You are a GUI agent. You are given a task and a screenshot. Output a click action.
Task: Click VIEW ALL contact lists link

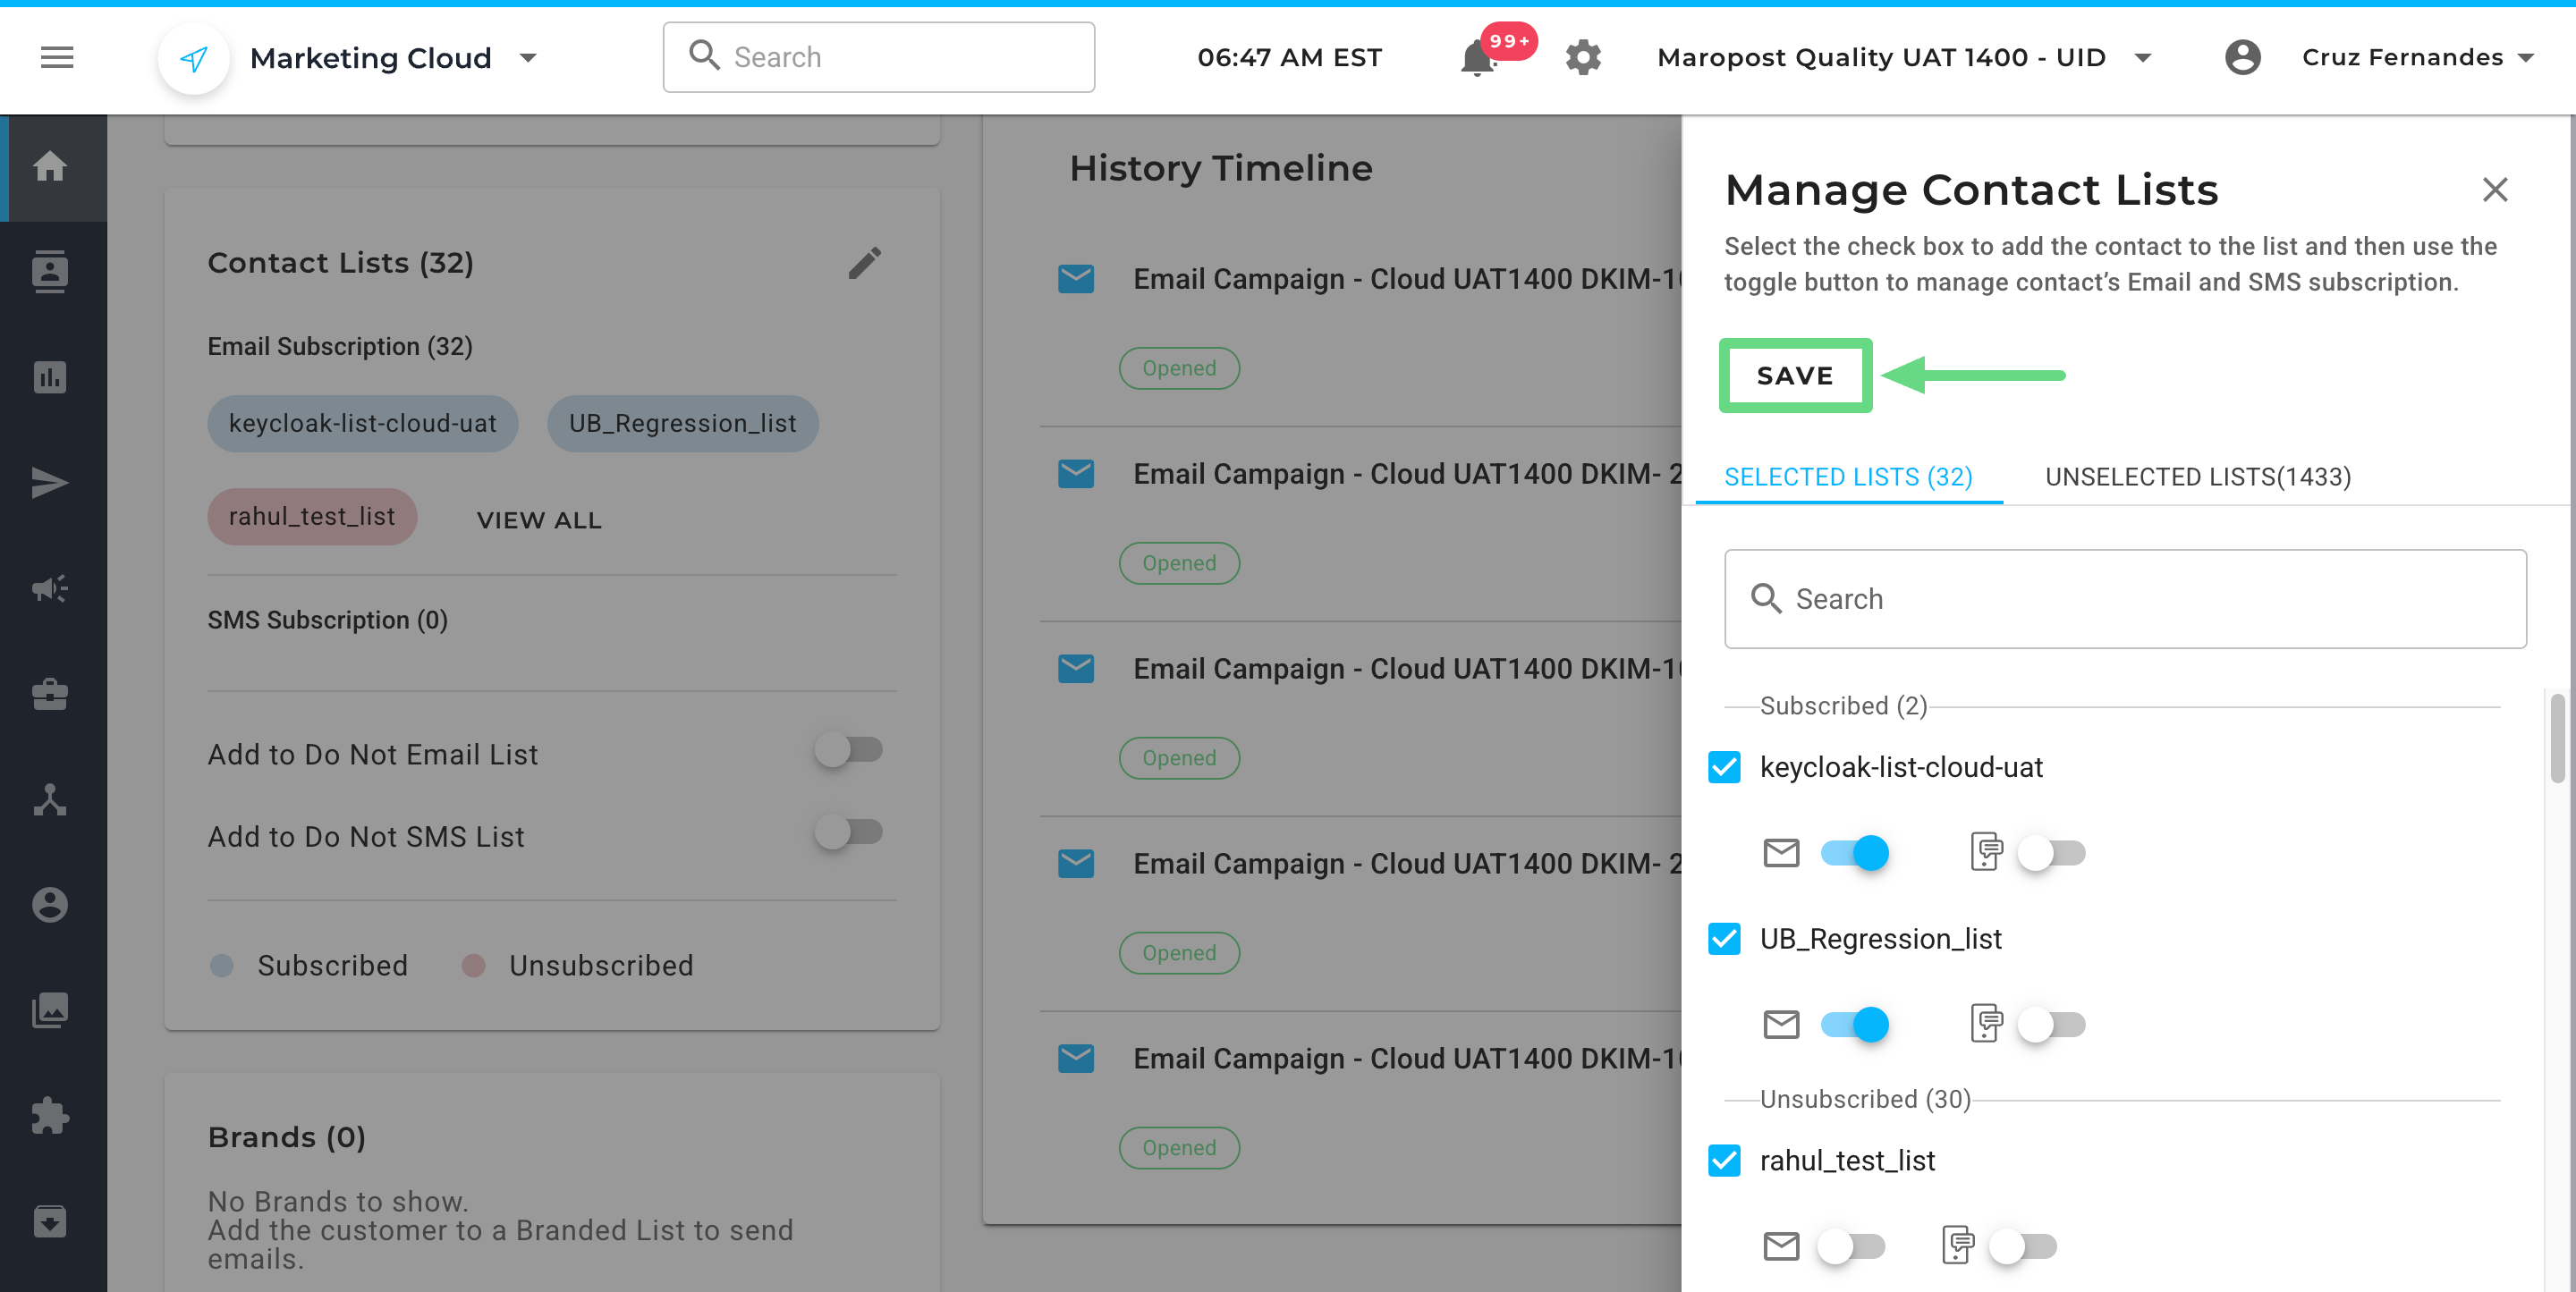tap(539, 520)
